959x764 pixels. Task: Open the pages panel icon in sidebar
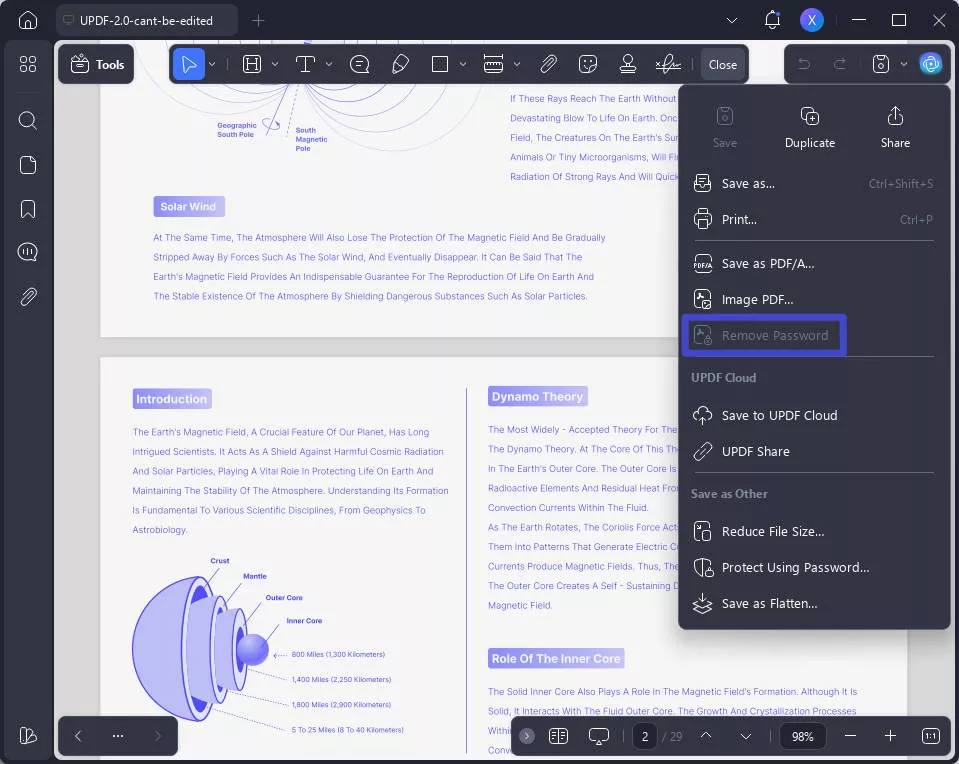(28, 165)
